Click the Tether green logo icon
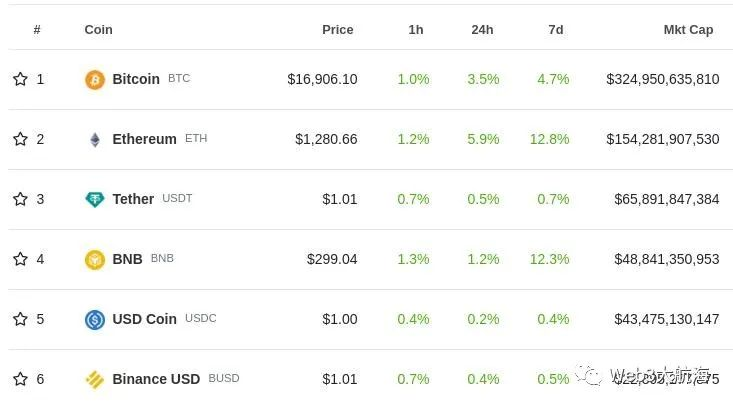 [94, 200]
